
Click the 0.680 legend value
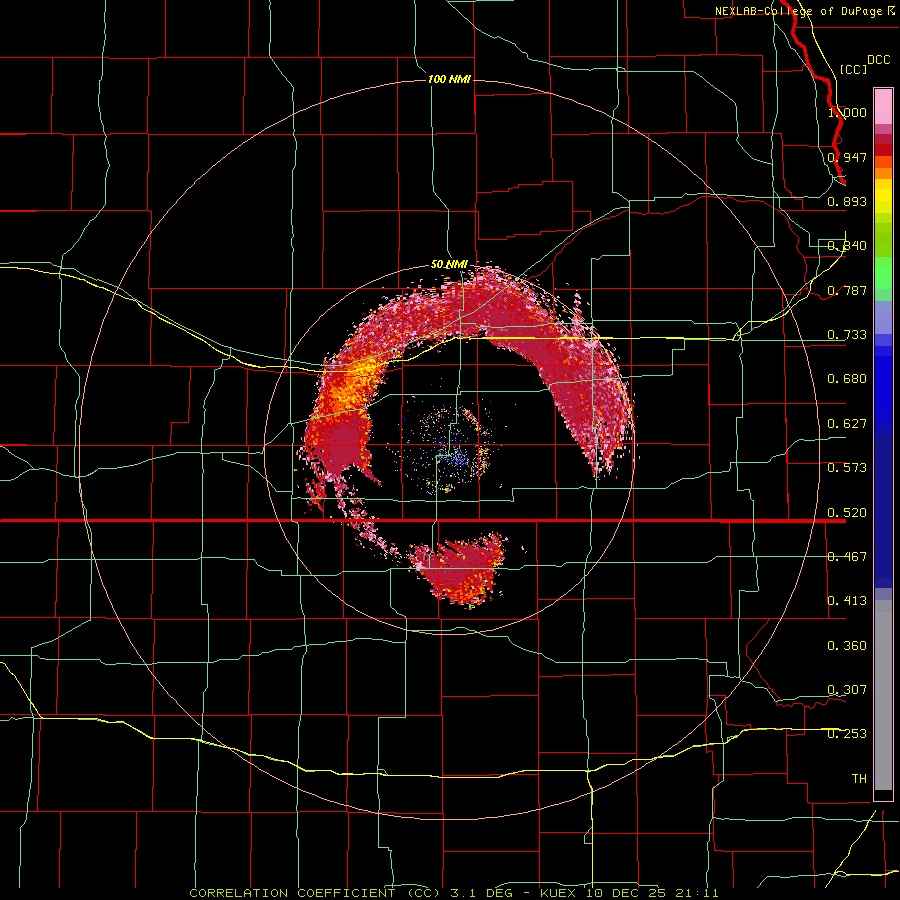[x=847, y=379]
